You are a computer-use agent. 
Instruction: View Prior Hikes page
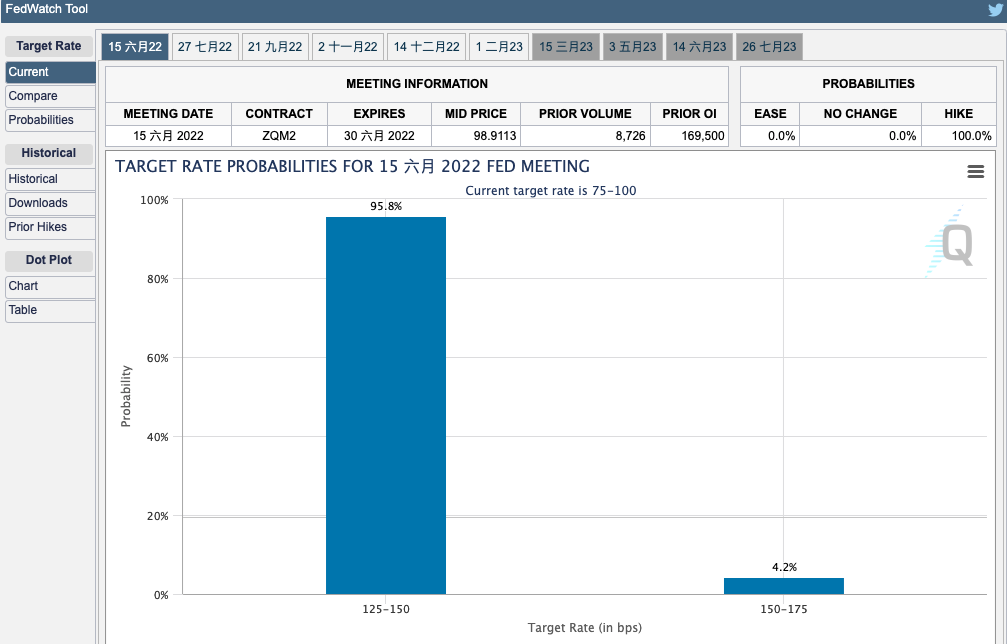point(51,227)
